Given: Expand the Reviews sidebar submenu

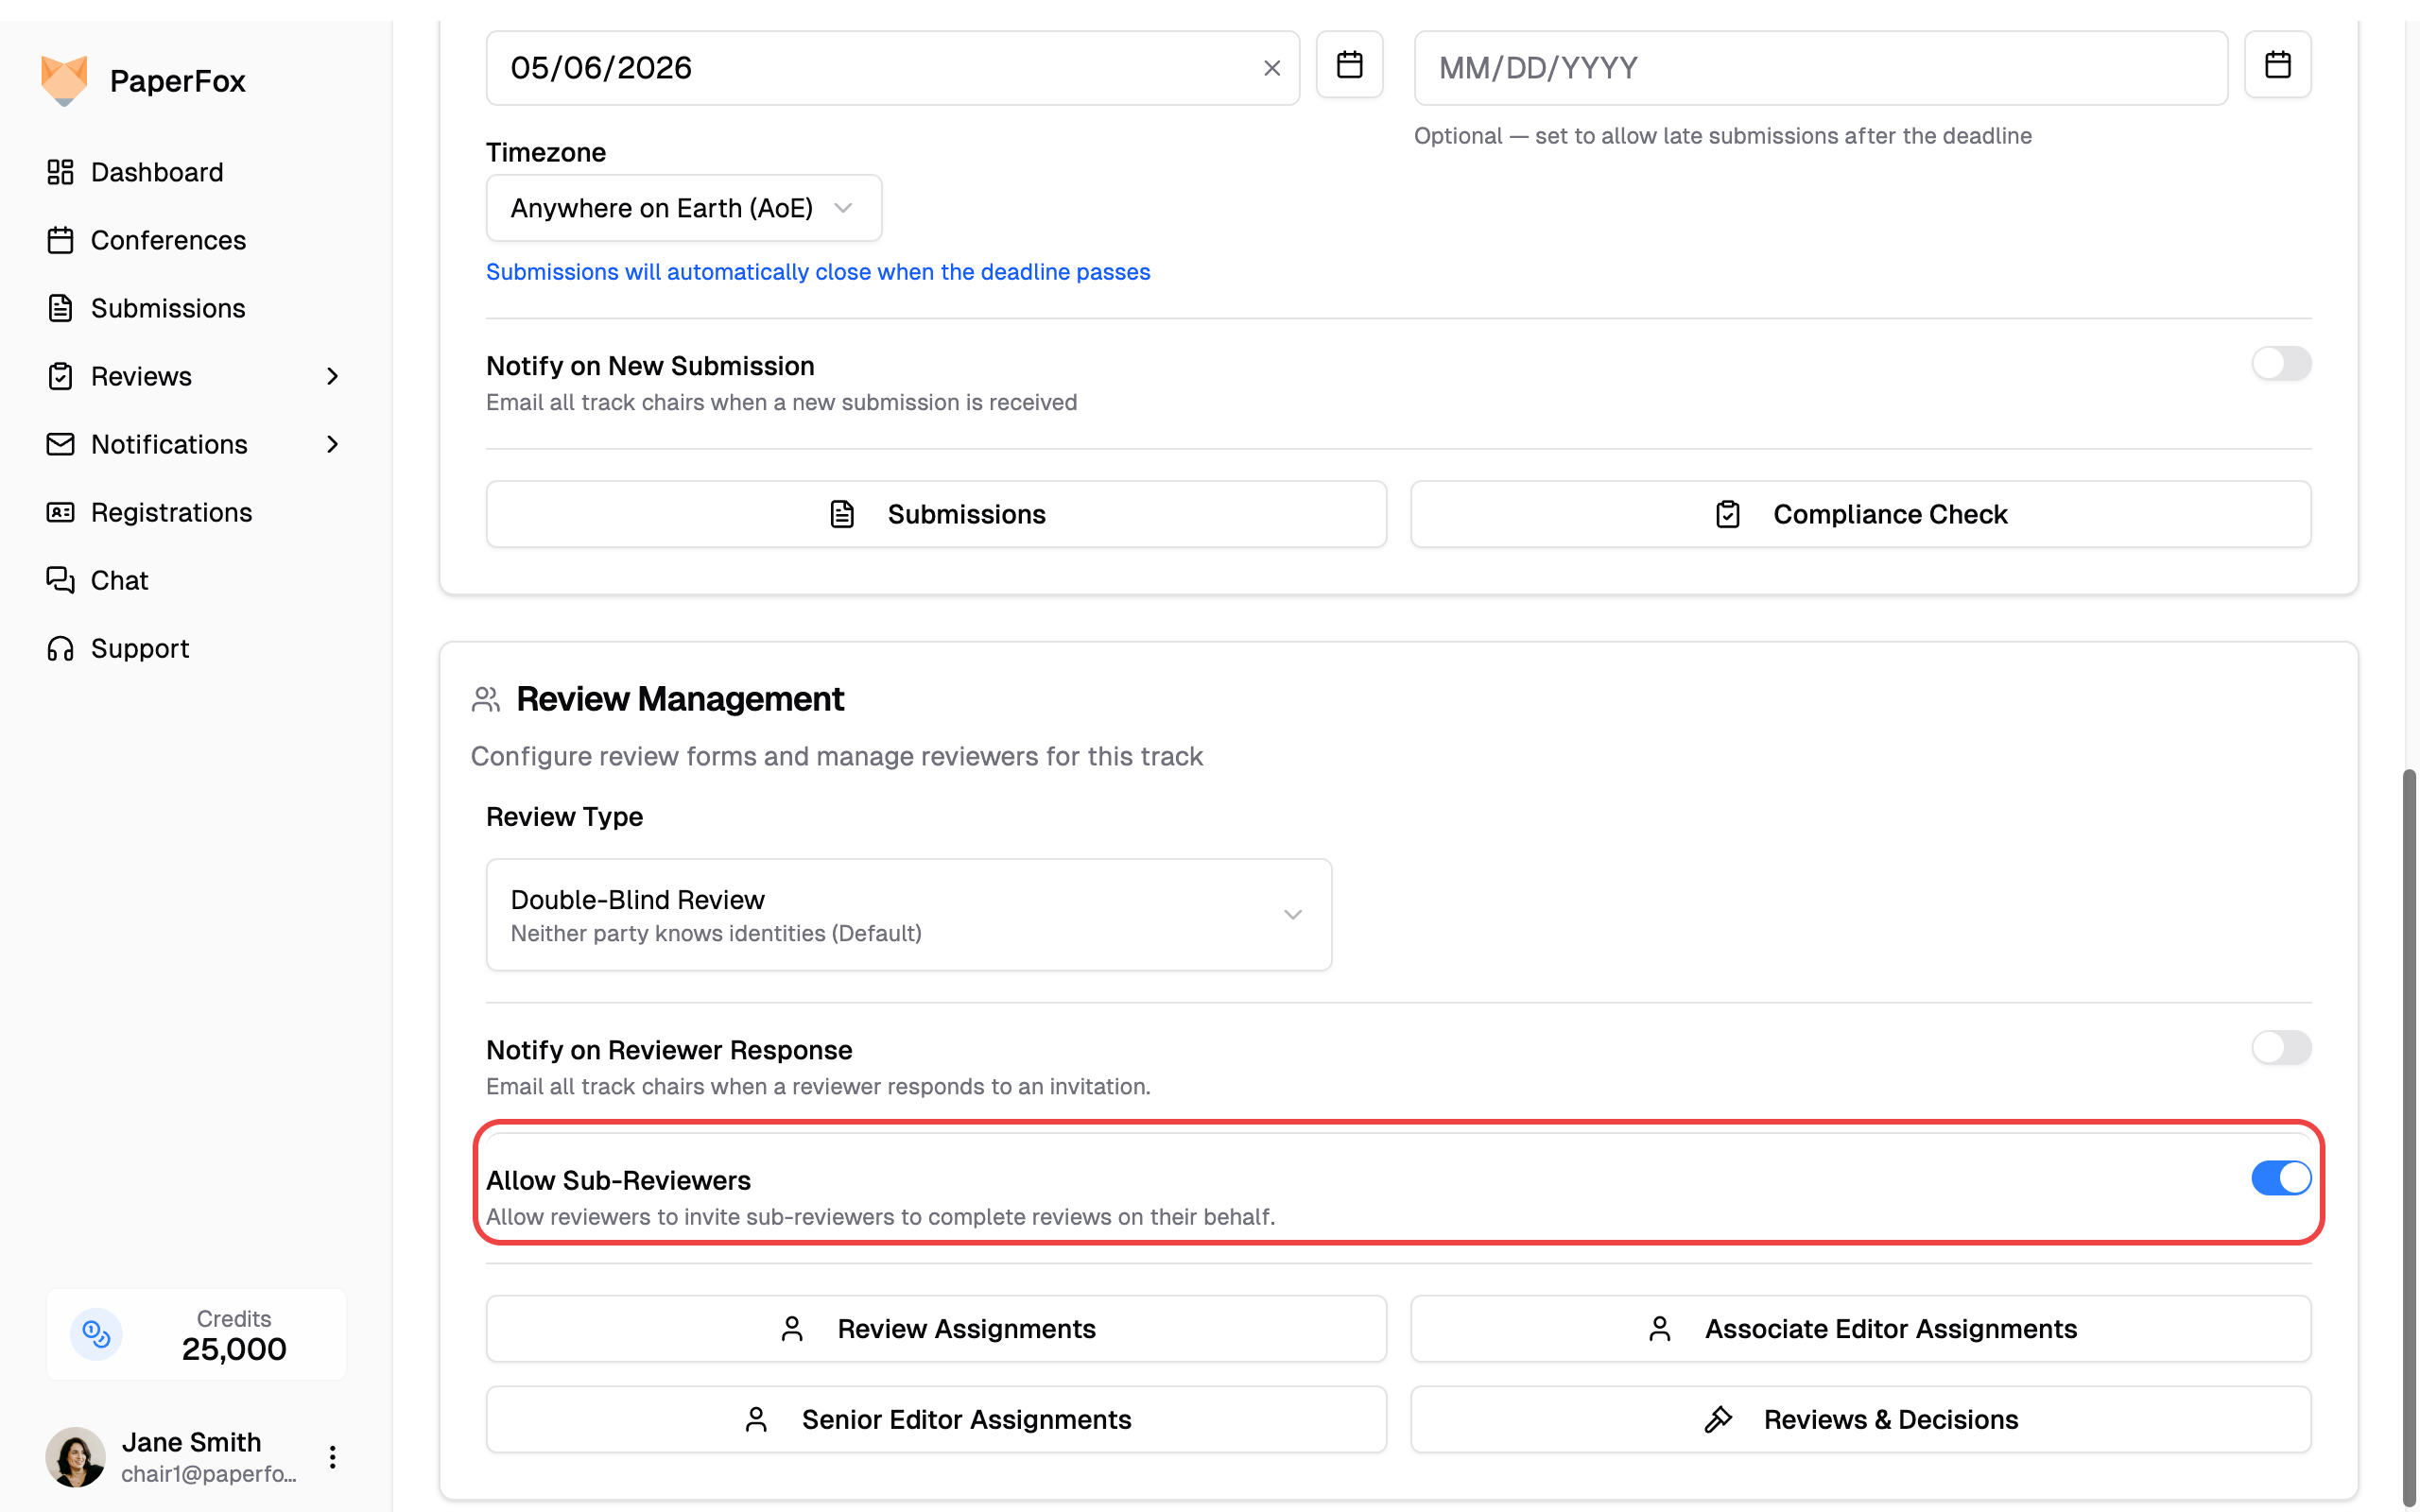Looking at the screenshot, I should 332,376.
